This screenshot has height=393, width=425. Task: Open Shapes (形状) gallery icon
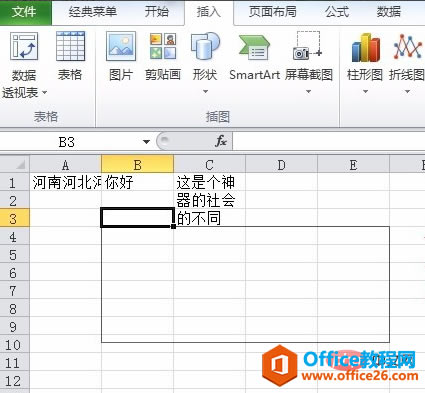pos(205,46)
